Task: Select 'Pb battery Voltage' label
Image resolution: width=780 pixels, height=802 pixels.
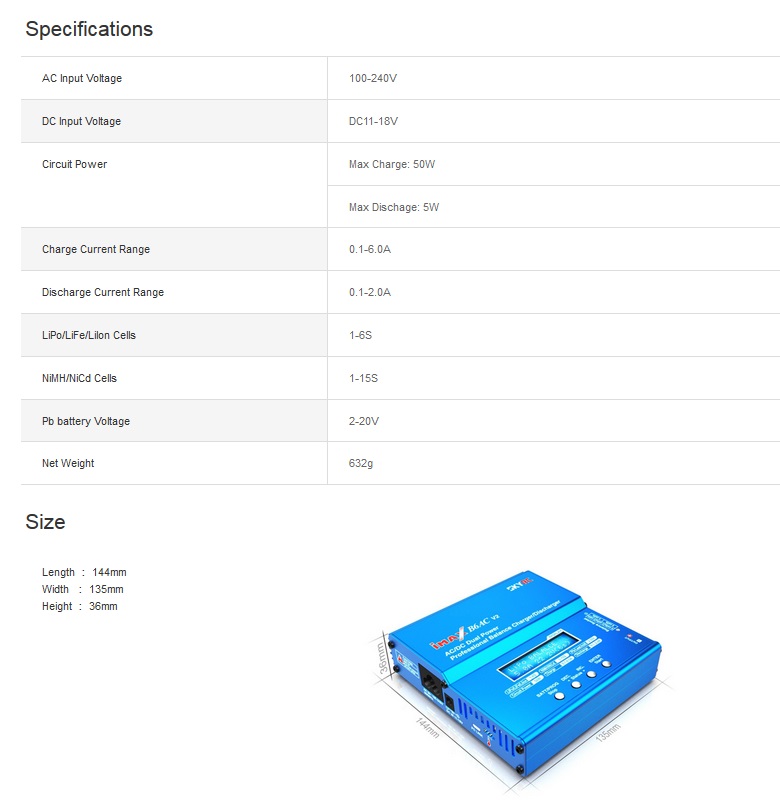Action: point(86,421)
